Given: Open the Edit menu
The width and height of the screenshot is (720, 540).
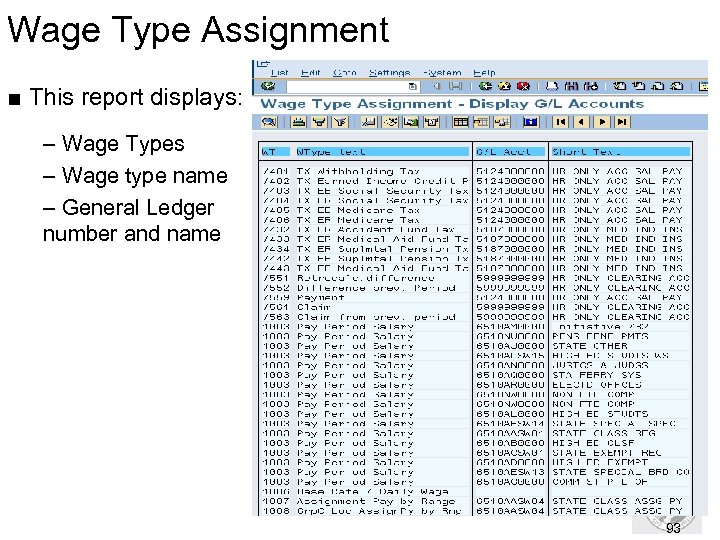Looking at the screenshot, I should point(310,73).
